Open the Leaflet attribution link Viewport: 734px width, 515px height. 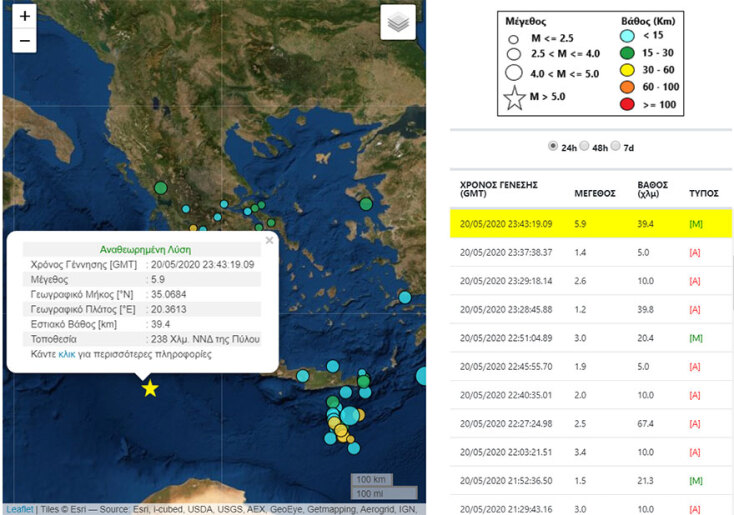[x=18, y=509]
